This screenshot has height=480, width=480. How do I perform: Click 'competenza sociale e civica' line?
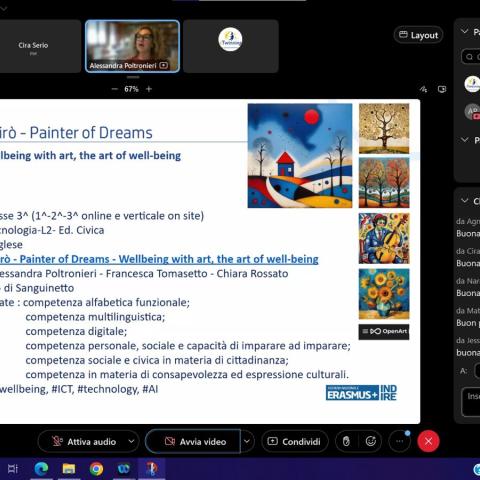[x=157, y=360]
